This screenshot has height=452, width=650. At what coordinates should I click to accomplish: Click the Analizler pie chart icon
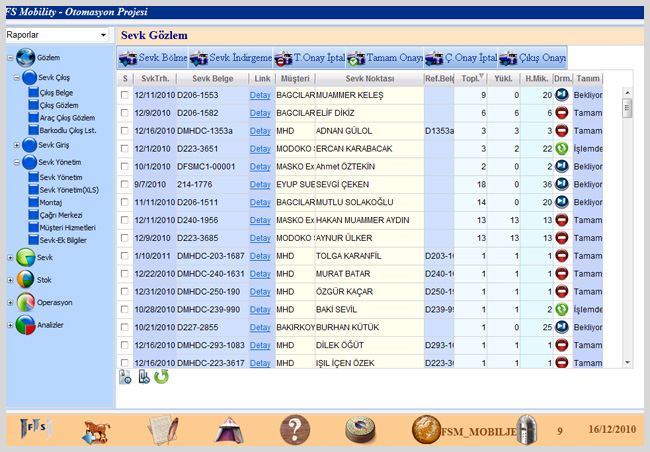(x=24, y=323)
